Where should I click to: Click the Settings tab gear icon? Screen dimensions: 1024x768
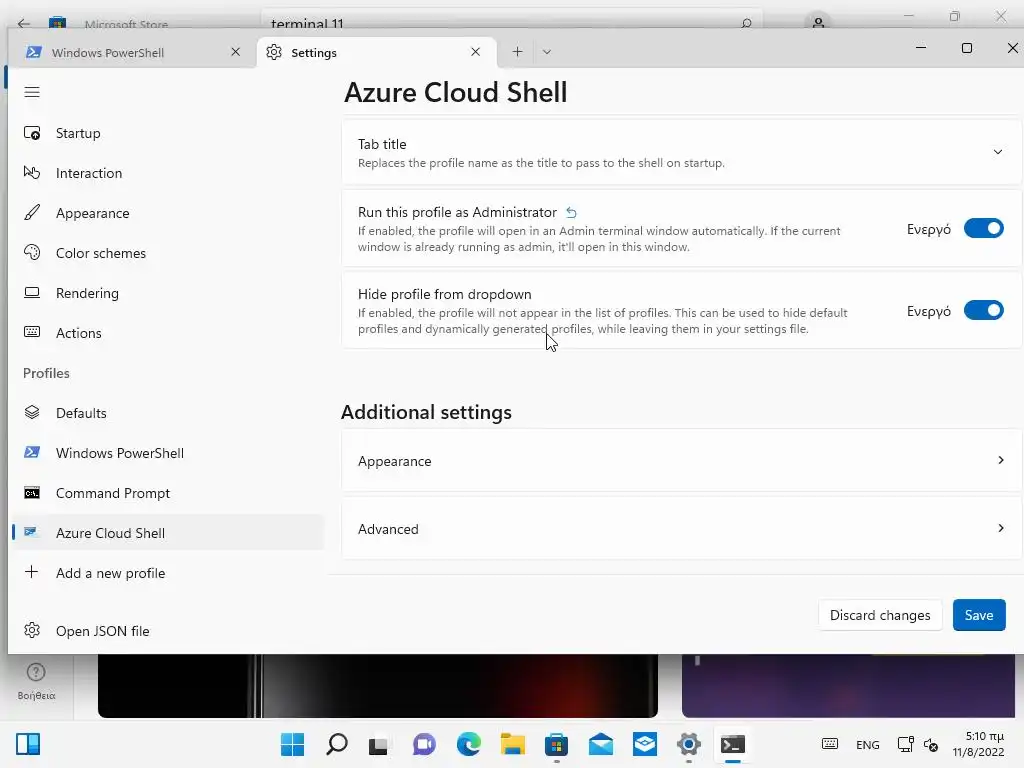click(274, 52)
